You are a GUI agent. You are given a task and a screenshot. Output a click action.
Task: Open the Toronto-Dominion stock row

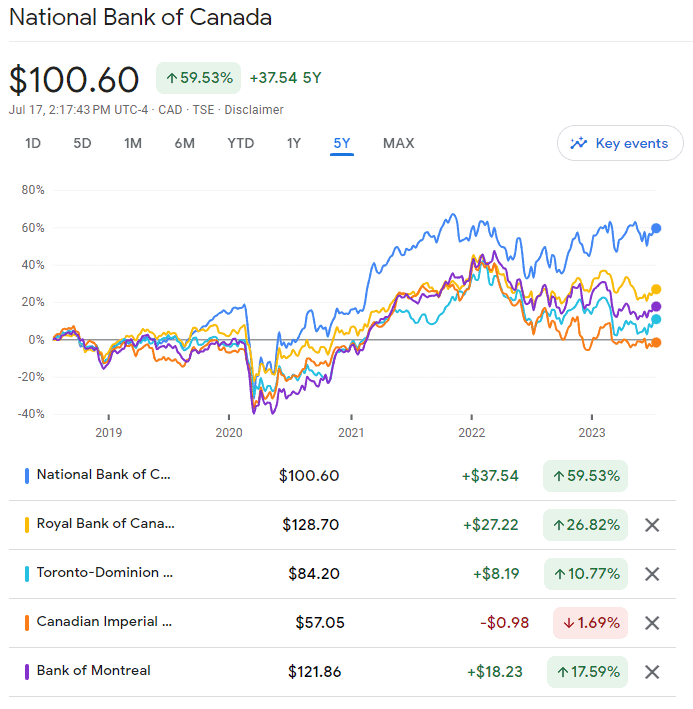pyautogui.click(x=105, y=573)
